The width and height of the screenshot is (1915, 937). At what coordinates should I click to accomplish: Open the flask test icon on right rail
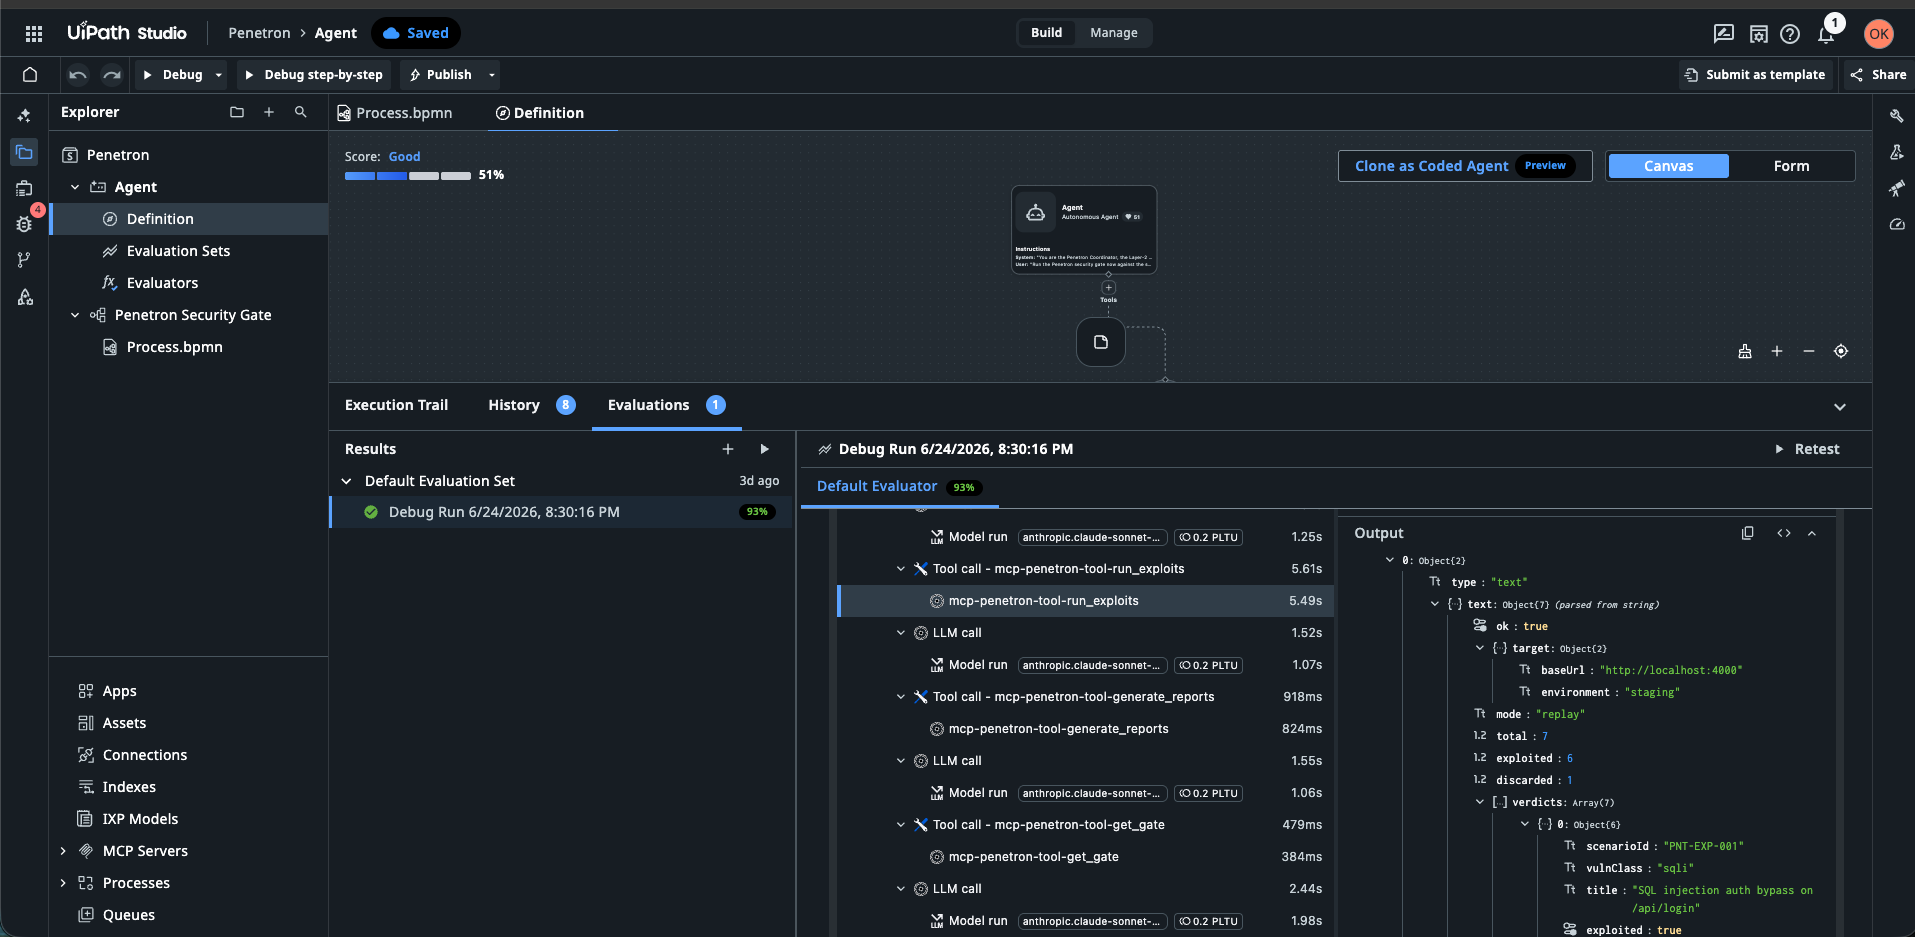[x=1896, y=152]
